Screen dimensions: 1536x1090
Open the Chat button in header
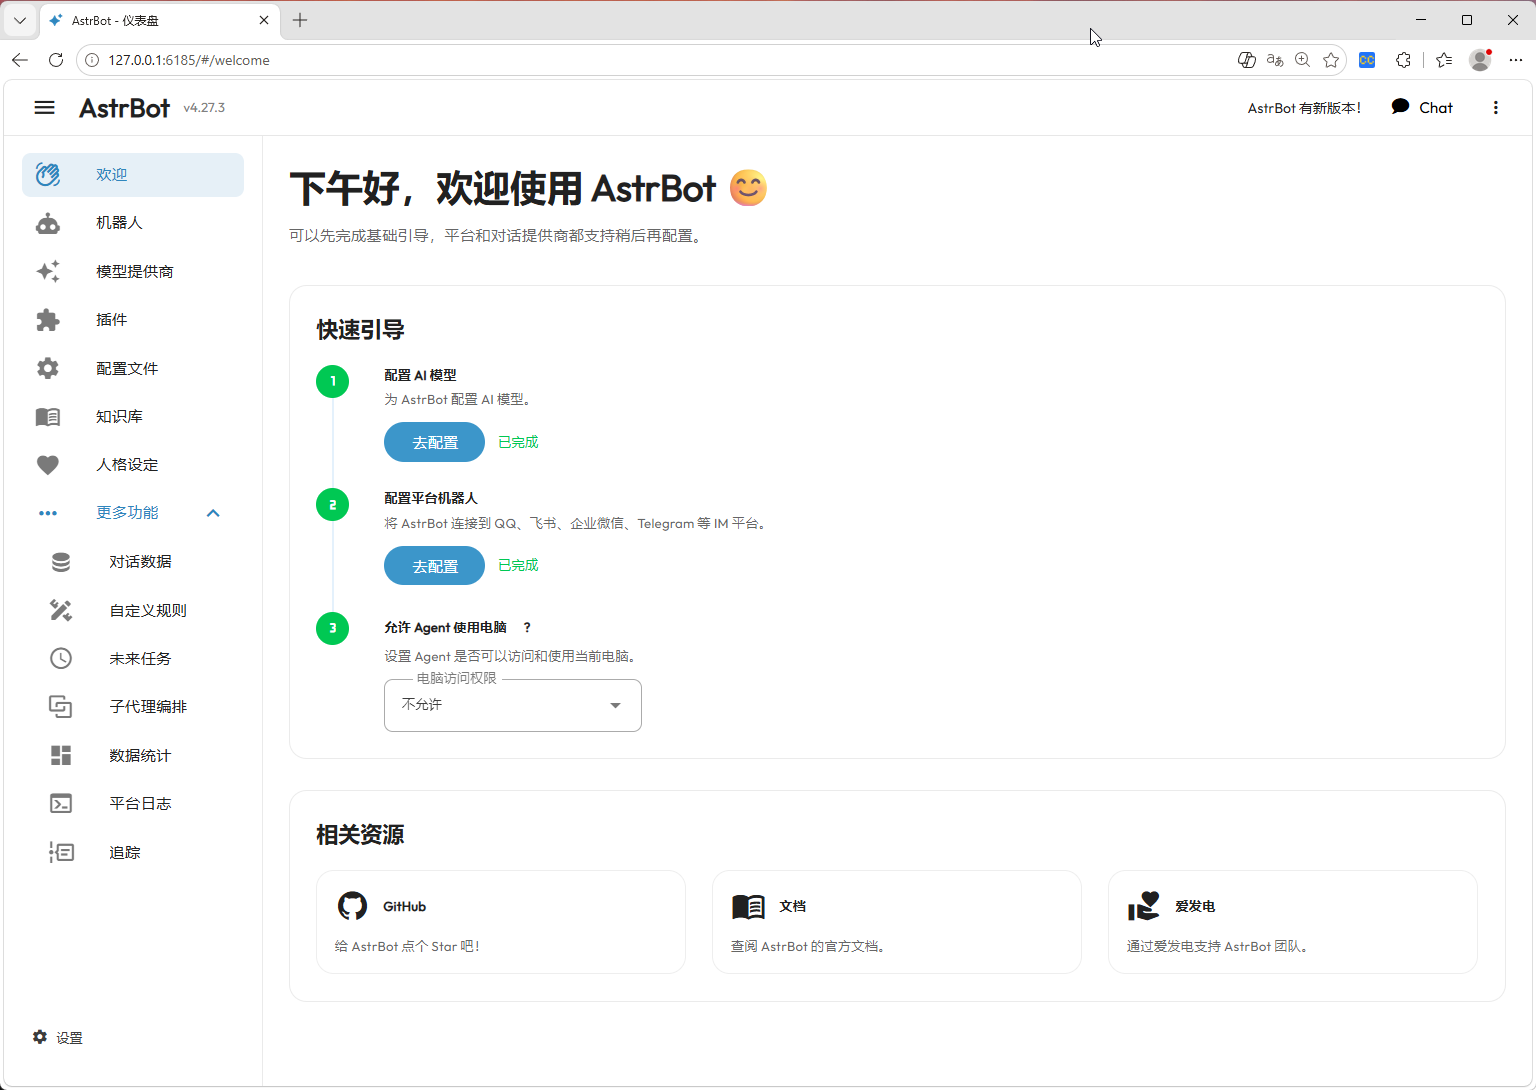[x=1422, y=107]
